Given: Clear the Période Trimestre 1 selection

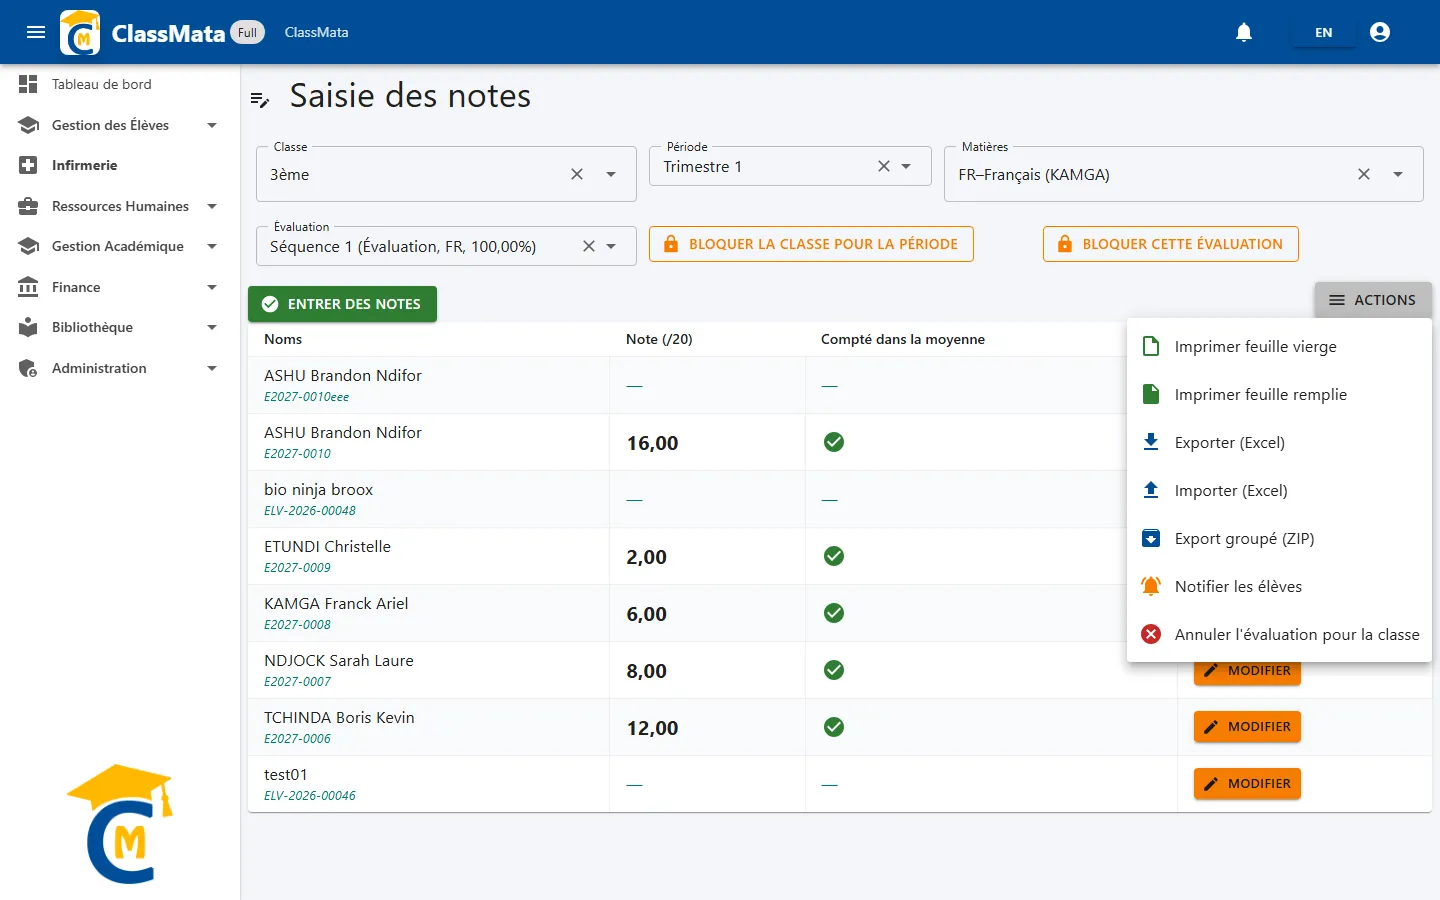Looking at the screenshot, I should click(x=884, y=166).
